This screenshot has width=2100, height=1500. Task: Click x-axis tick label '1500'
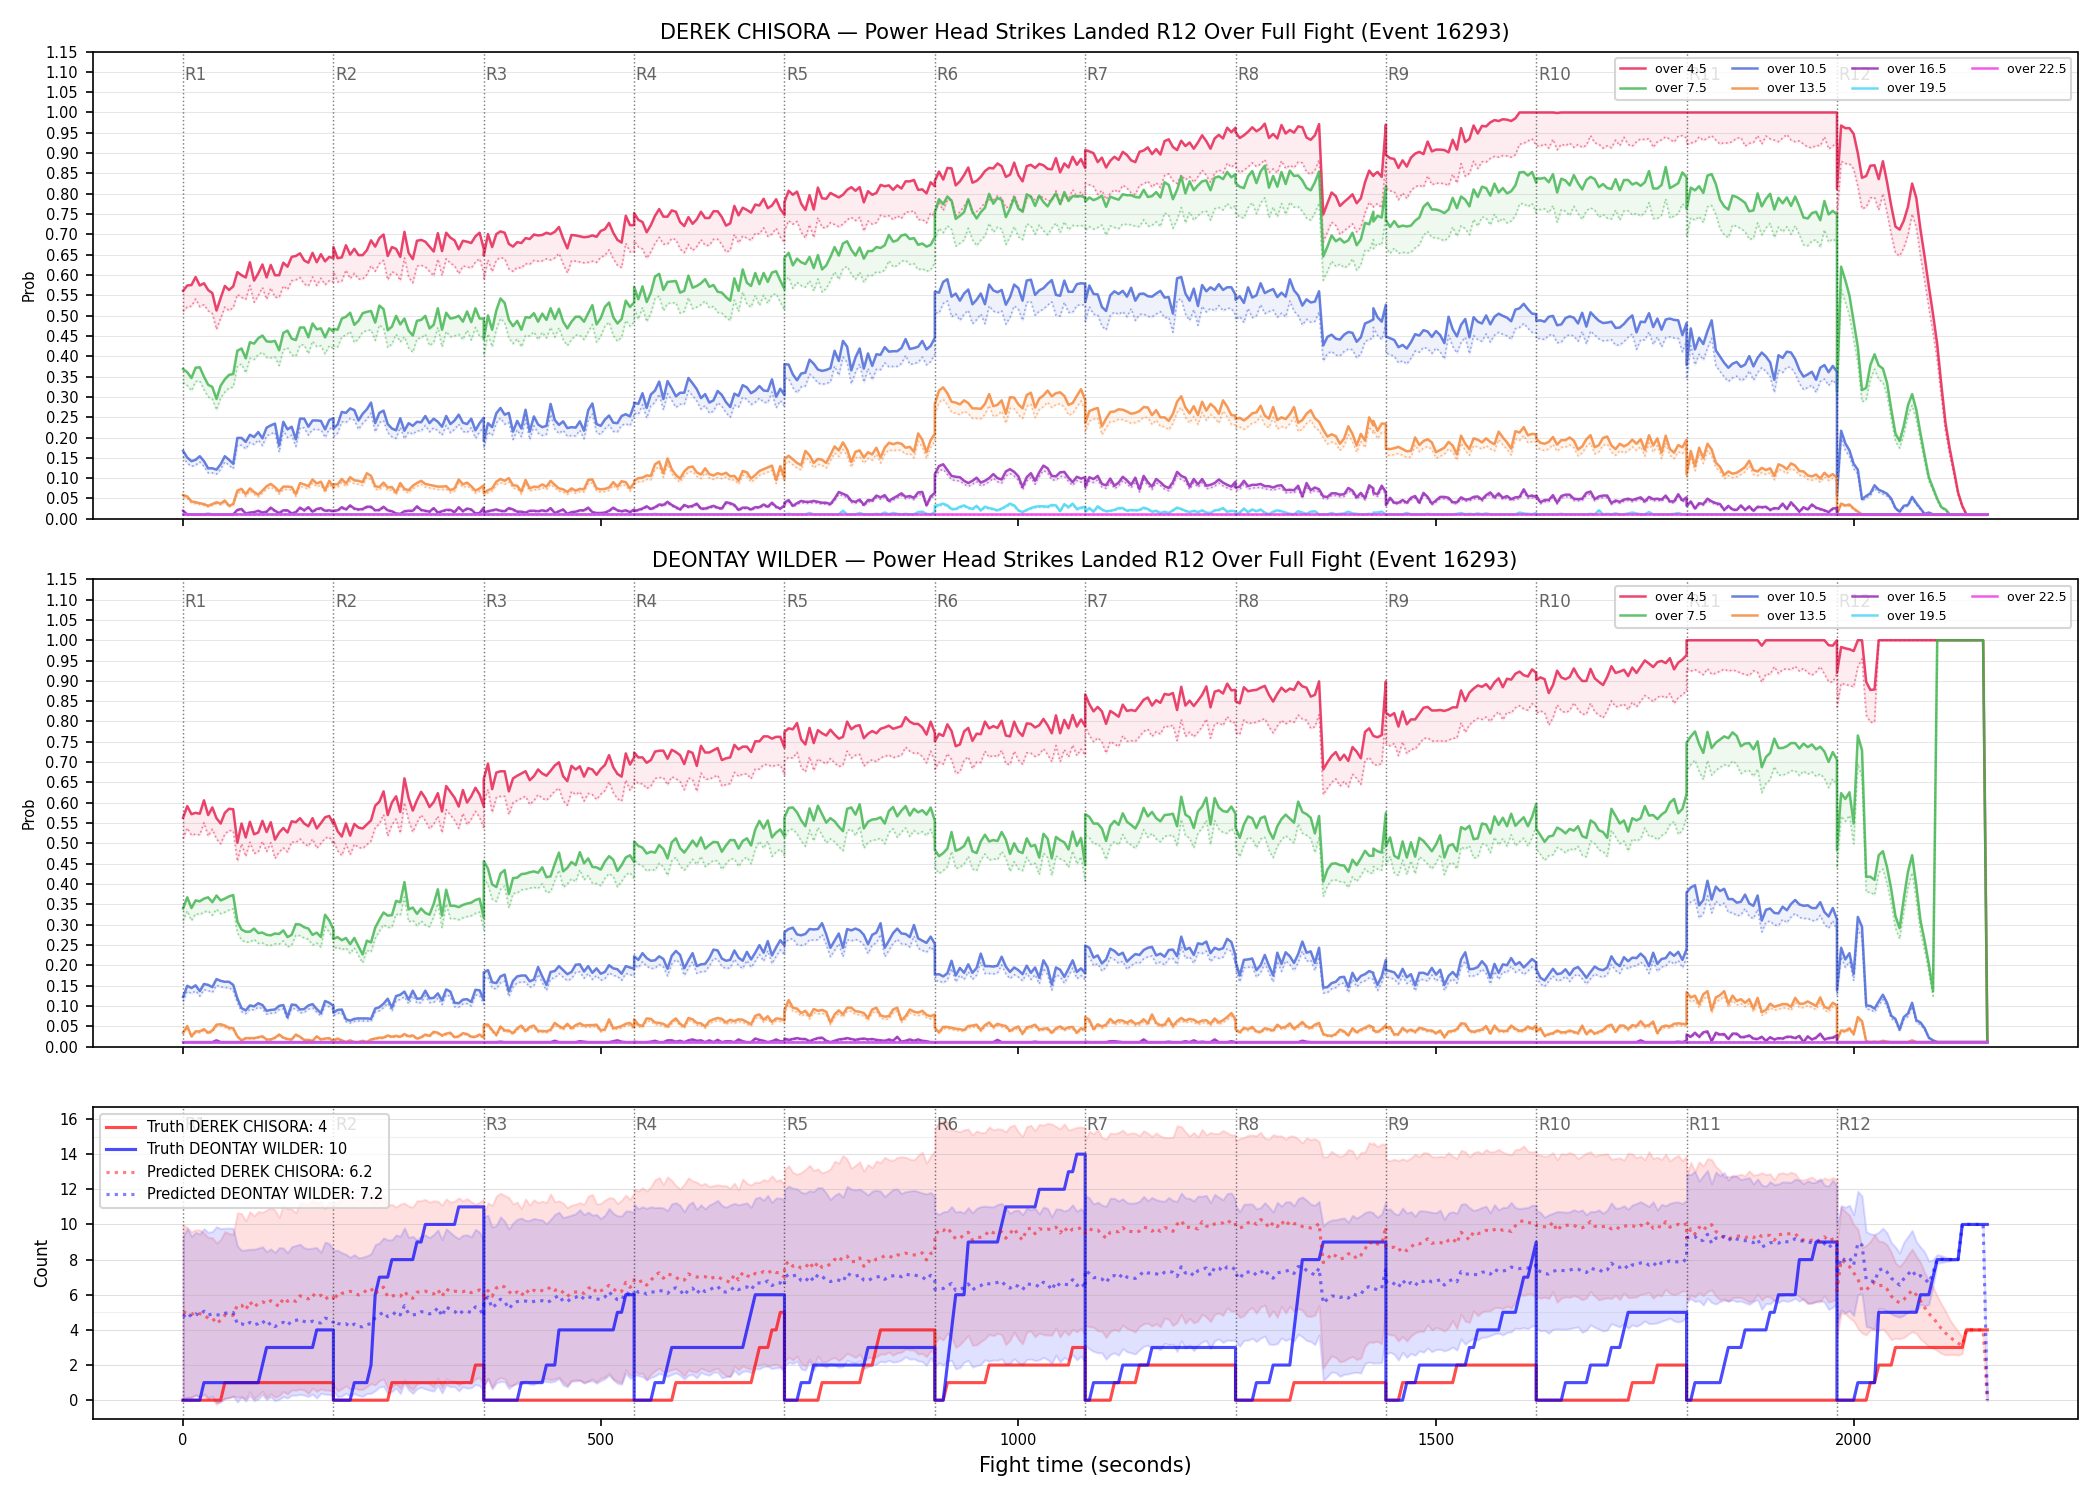(1436, 1440)
